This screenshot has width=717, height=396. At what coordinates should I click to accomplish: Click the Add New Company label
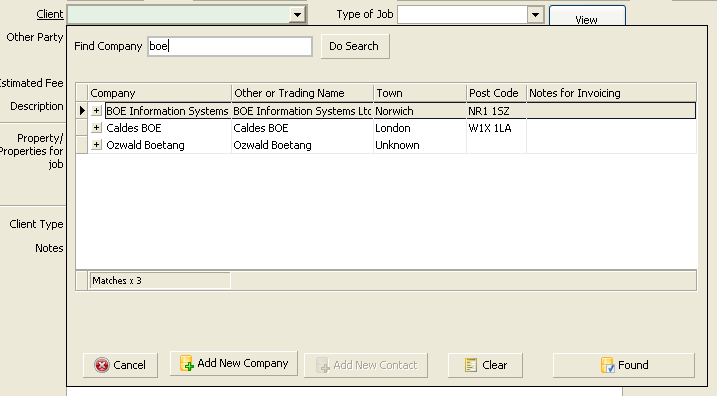tap(243, 363)
